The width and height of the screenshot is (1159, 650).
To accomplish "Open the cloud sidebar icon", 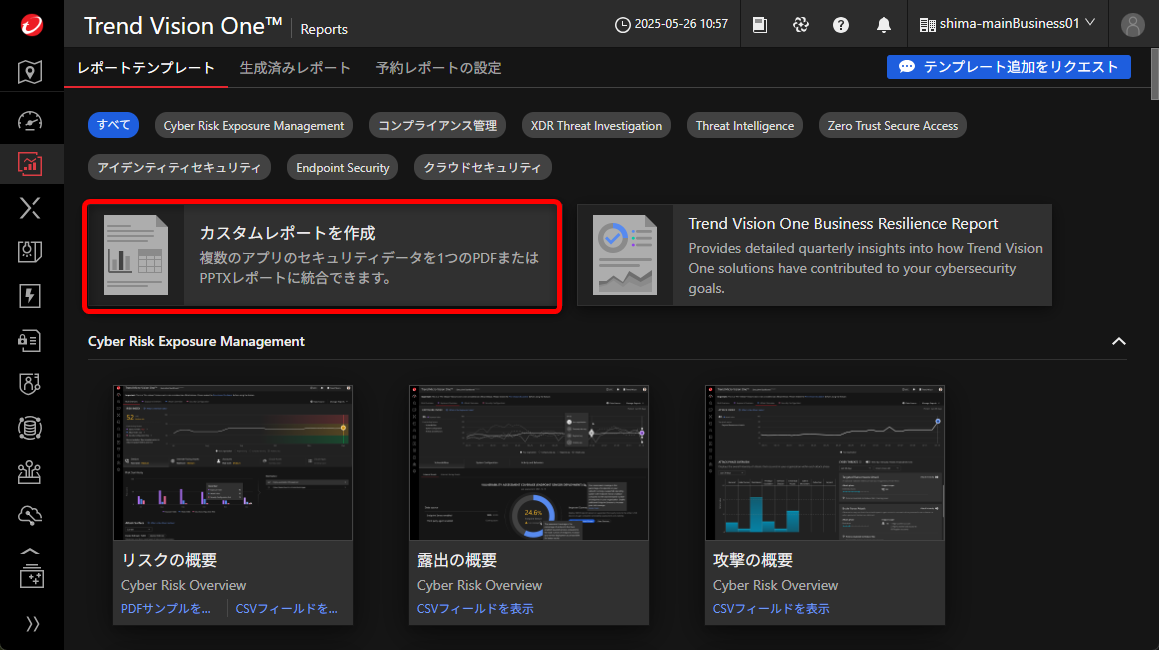I will [x=30, y=515].
